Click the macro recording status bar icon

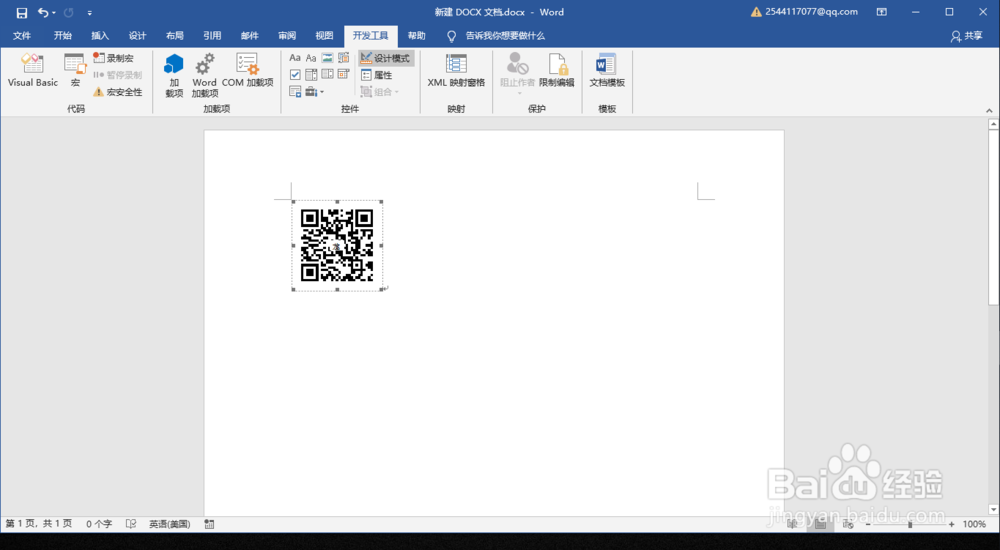click(x=209, y=524)
